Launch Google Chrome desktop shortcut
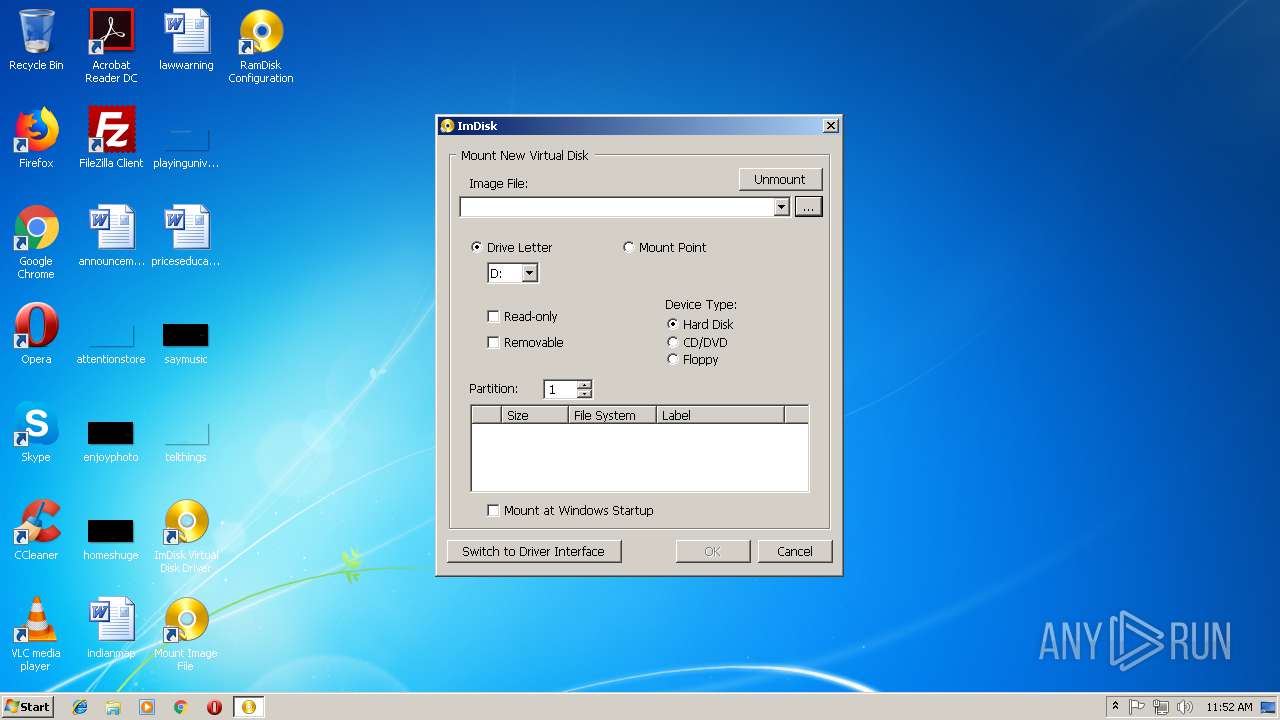Screen dimensions: 1280x720 36,242
